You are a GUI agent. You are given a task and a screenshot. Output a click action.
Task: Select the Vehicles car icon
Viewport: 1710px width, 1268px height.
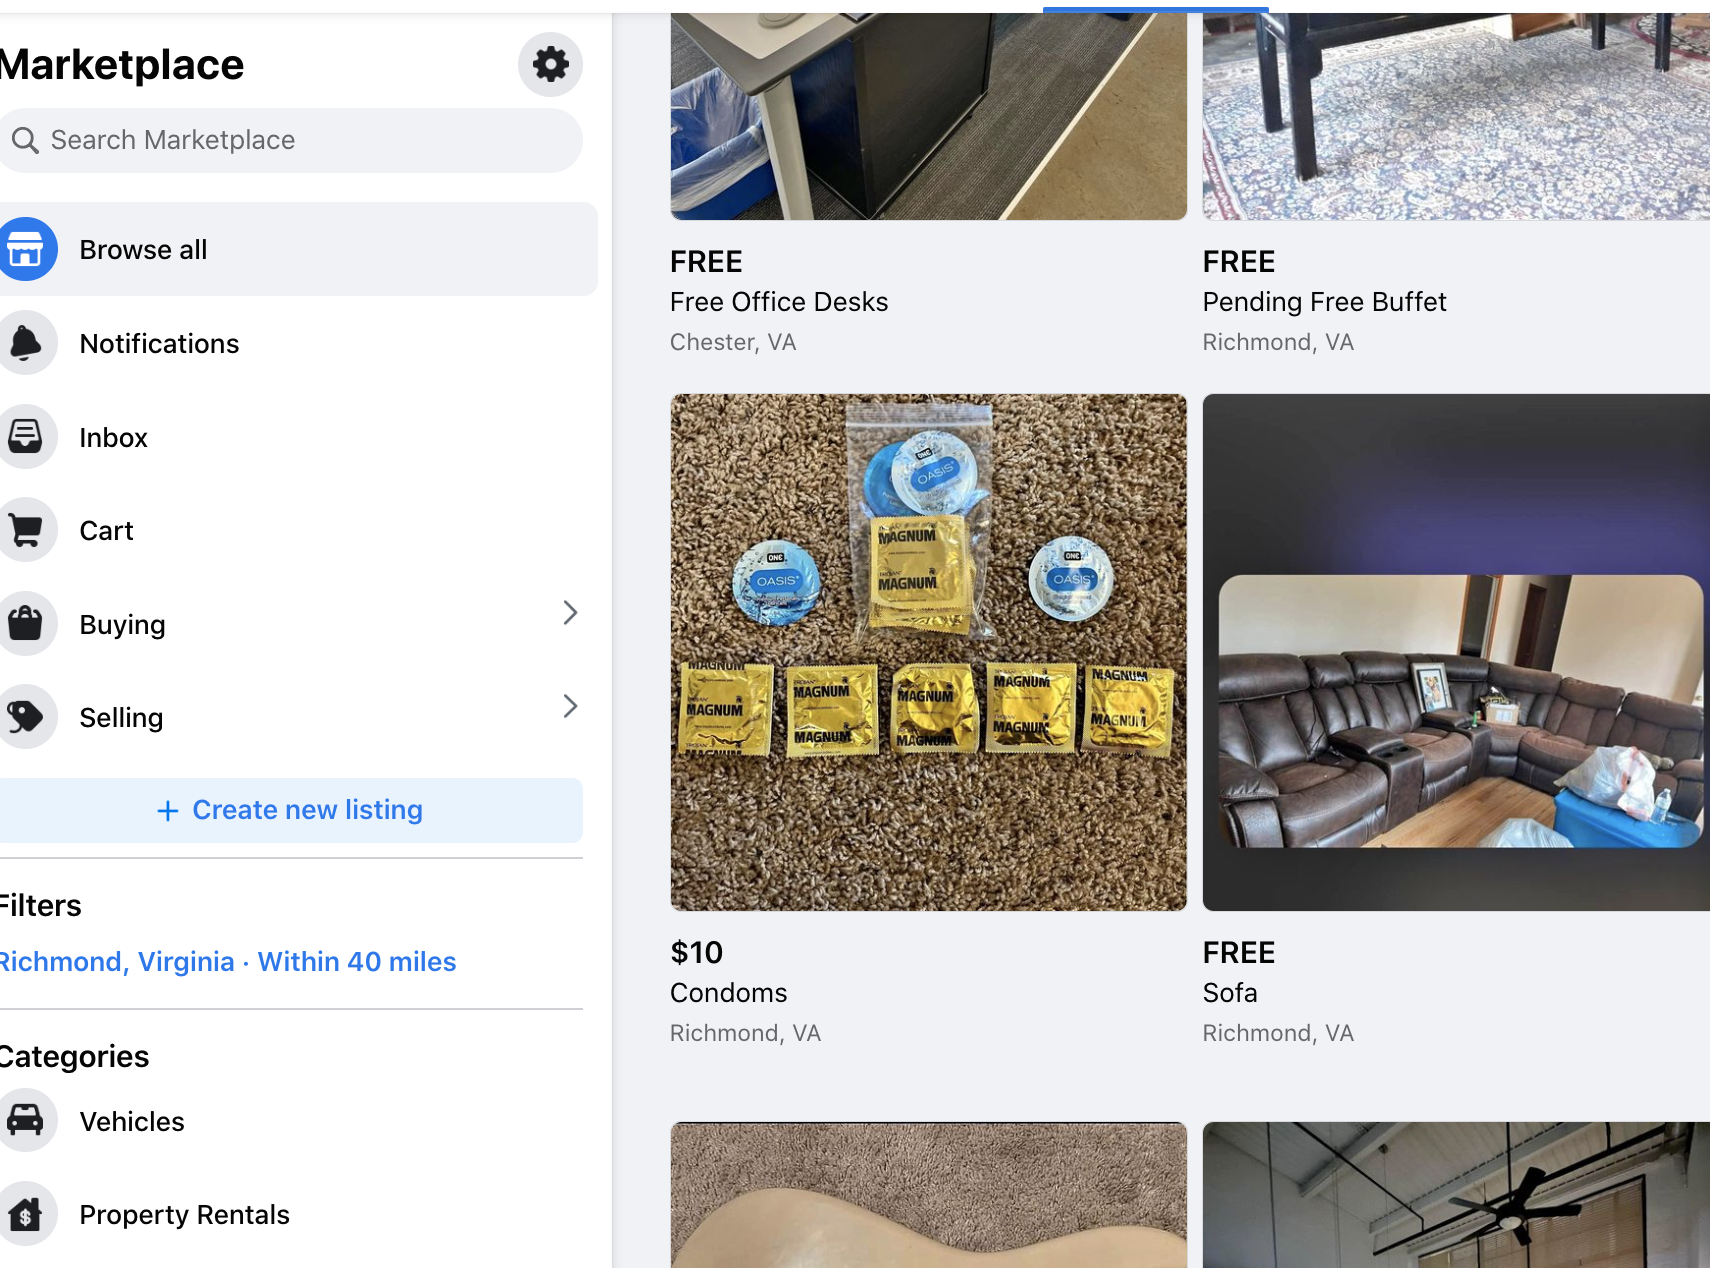coord(25,1120)
